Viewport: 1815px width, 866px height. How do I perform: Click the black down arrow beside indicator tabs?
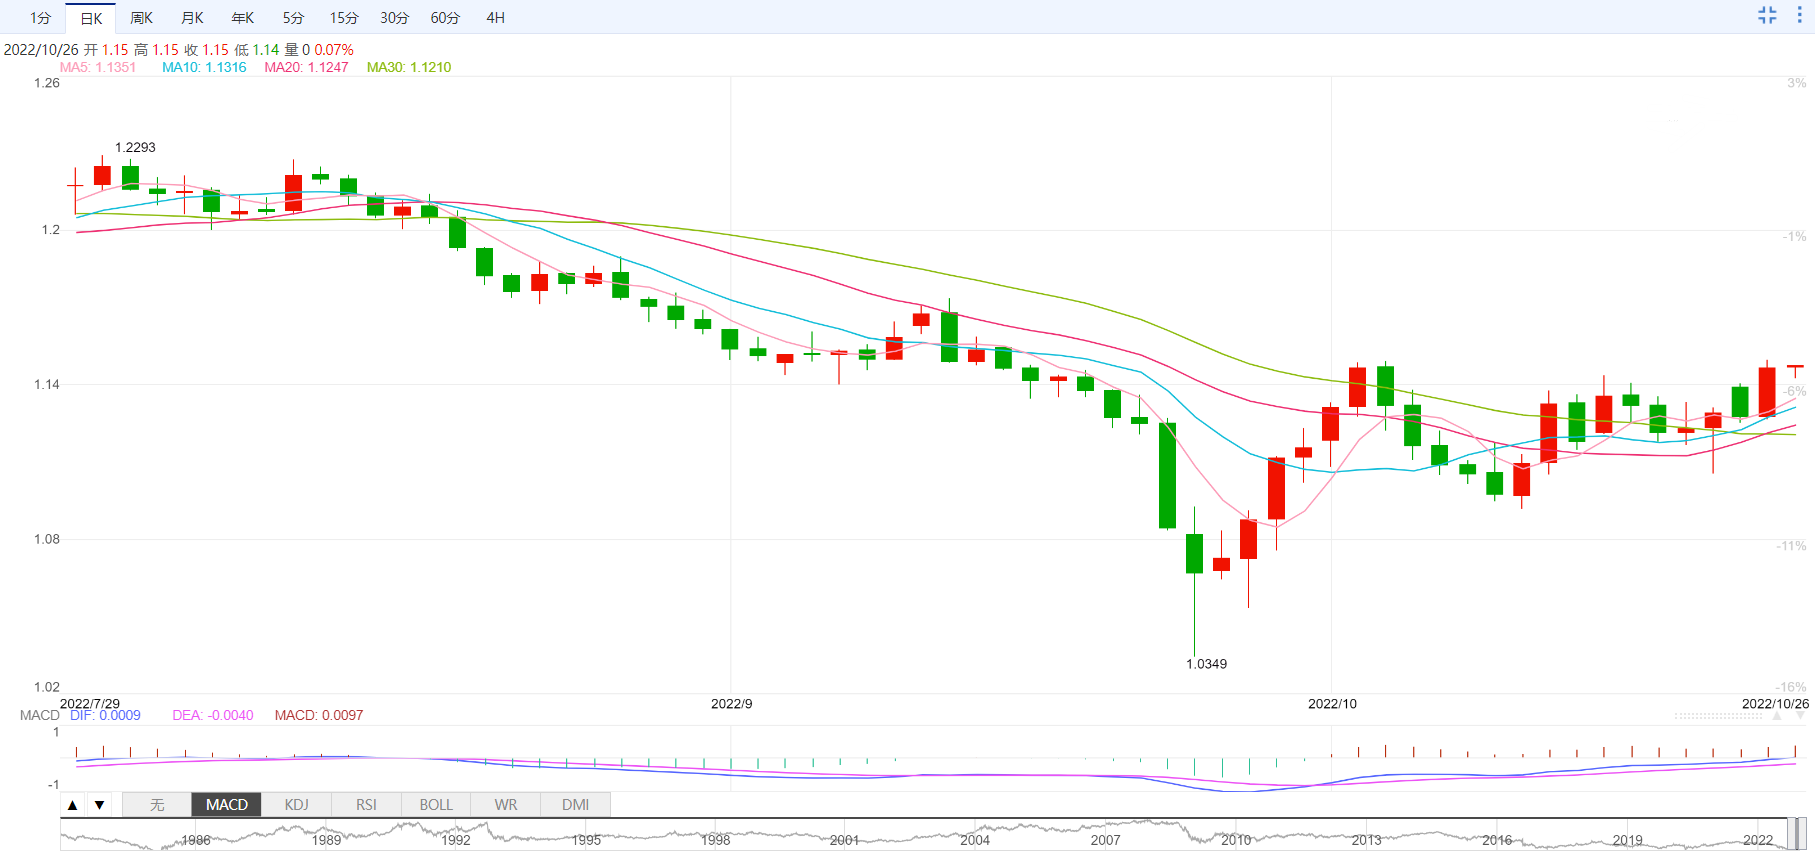[100, 805]
